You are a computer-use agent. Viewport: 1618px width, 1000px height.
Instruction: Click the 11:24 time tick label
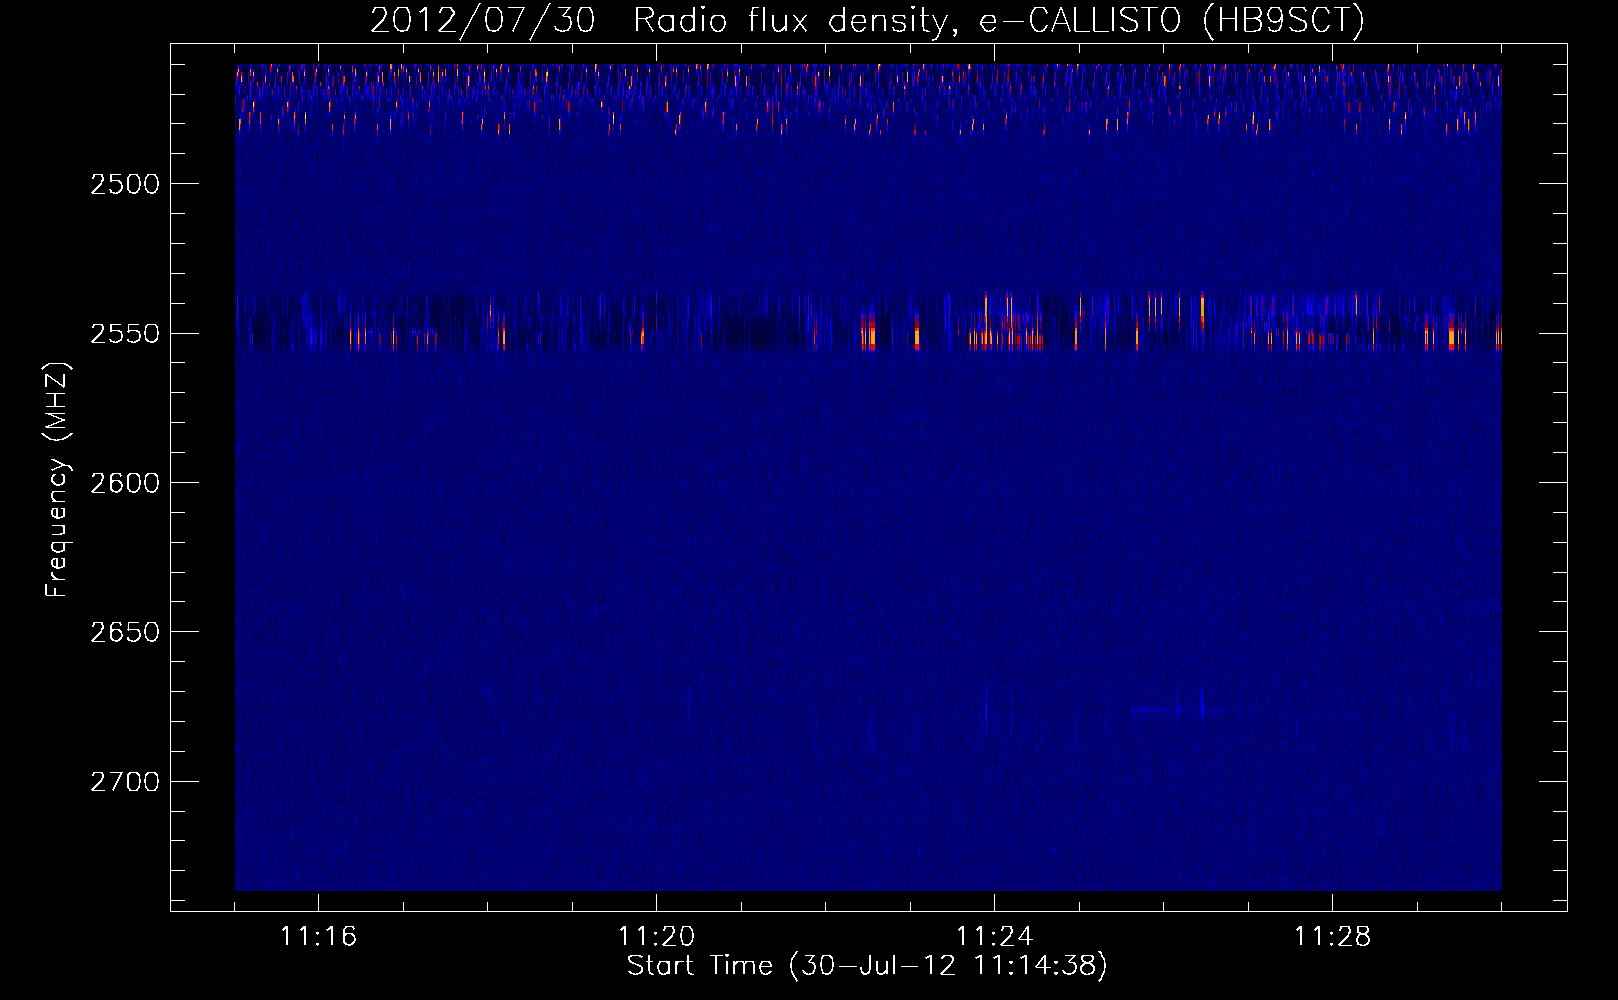(994, 936)
